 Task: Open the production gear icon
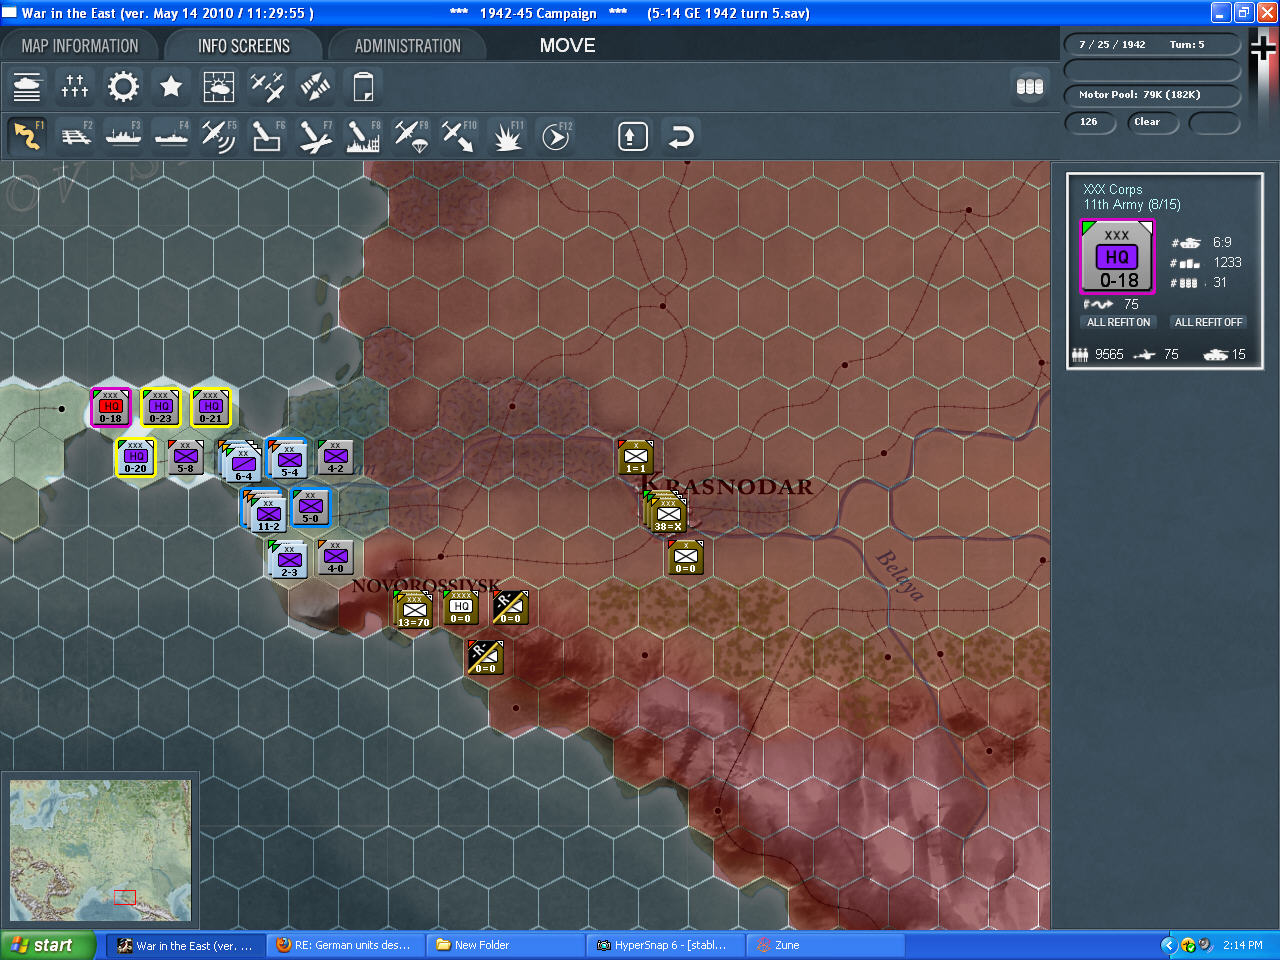(123, 87)
